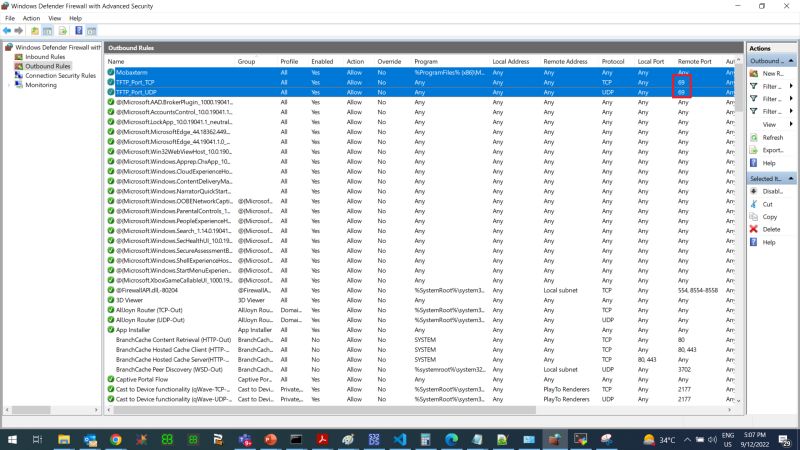Click Export List in Actions pane
This screenshot has height=450, width=800.
point(772,150)
